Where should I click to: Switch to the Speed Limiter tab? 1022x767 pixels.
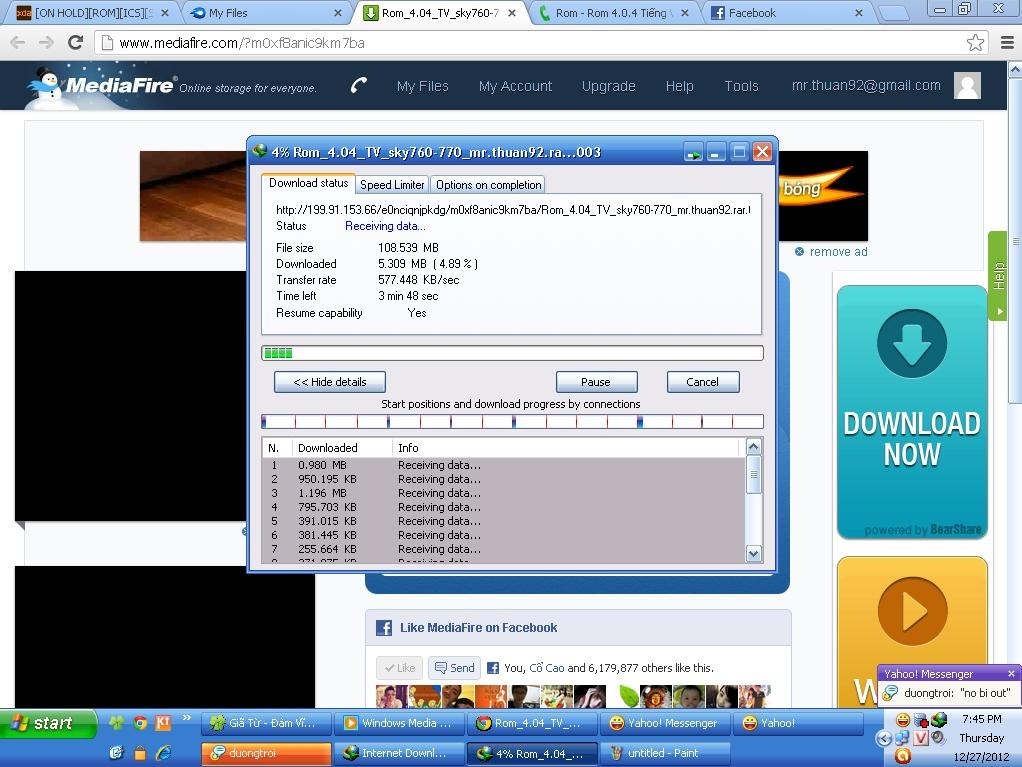(392, 185)
